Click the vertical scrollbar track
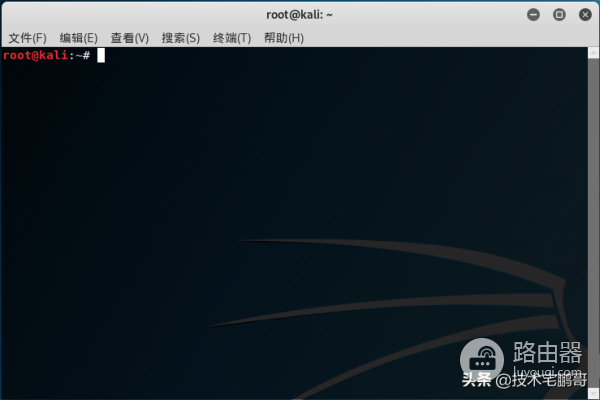Viewport: 600px width, 400px height. [x=593, y=223]
